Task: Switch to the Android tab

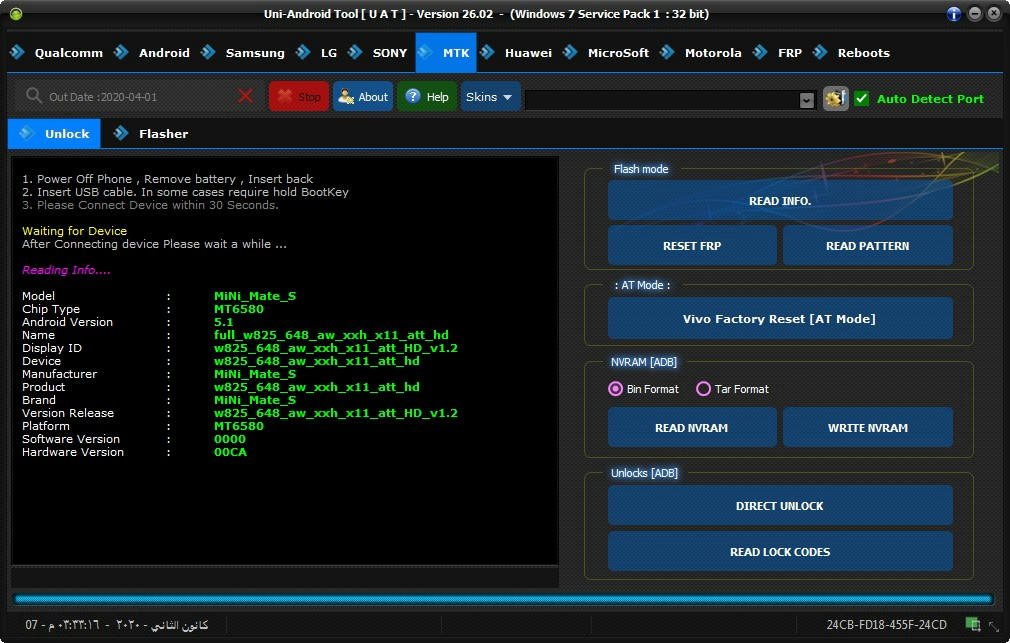Action: [x=152, y=53]
